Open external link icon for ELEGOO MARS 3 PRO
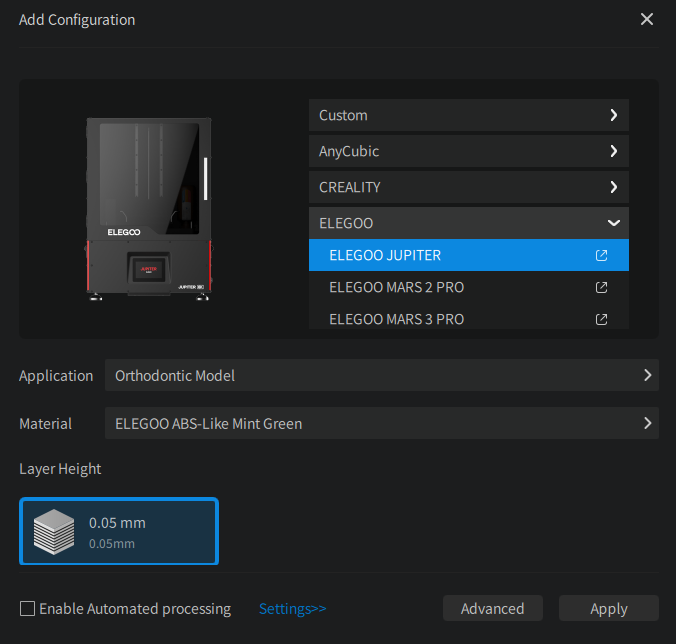The image size is (676, 644). 601,319
